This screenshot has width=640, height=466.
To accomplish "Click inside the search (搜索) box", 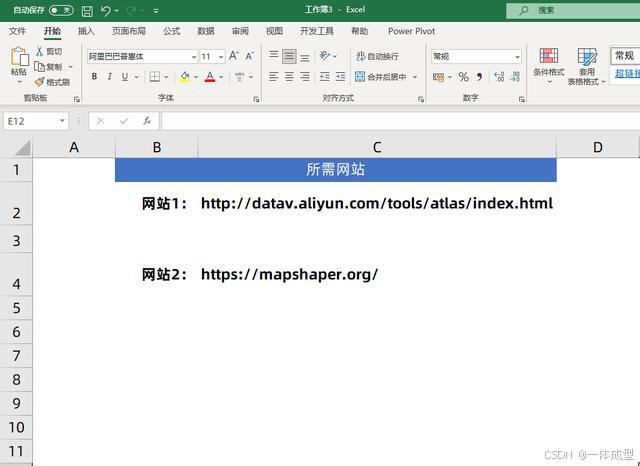I will [573, 11].
